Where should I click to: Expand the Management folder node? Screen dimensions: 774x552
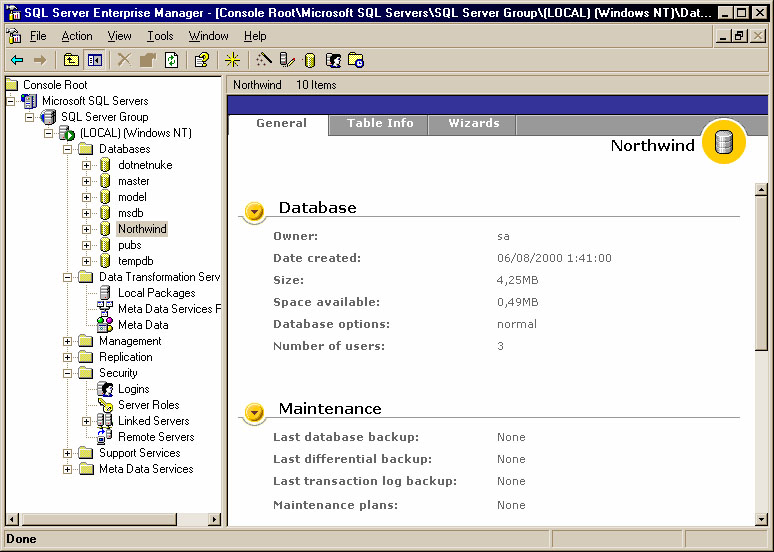coord(68,341)
